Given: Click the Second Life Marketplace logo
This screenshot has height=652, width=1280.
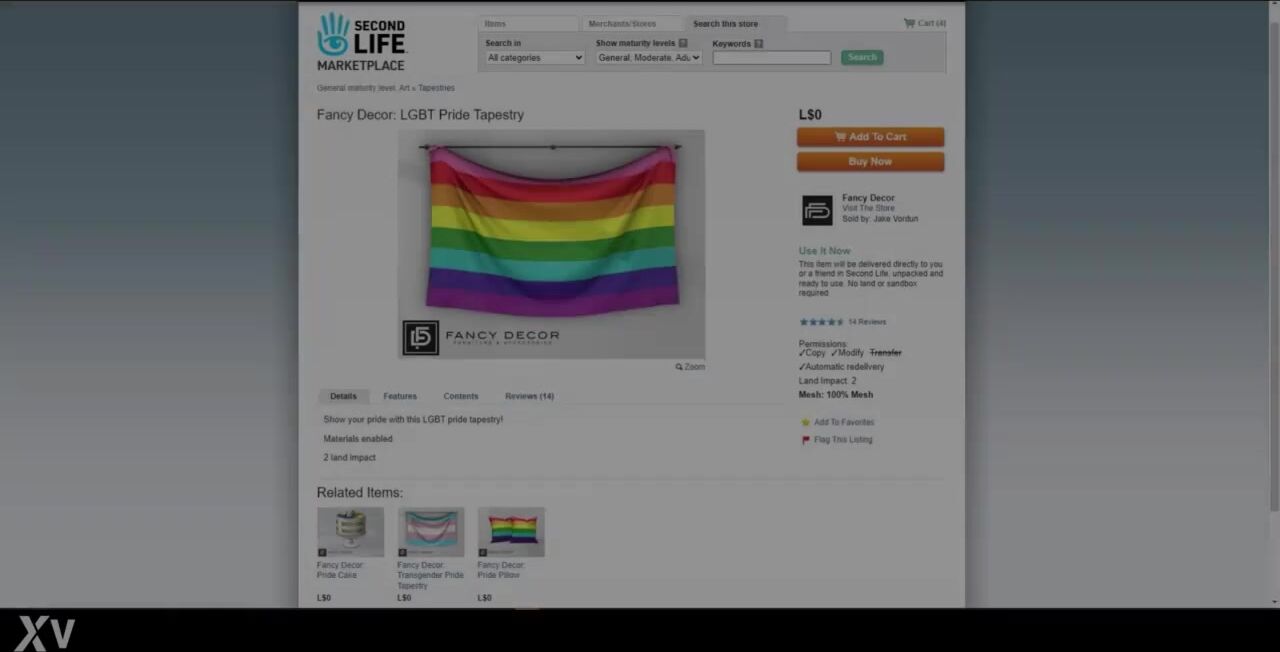Looking at the screenshot, I should [x=361, y=42].
